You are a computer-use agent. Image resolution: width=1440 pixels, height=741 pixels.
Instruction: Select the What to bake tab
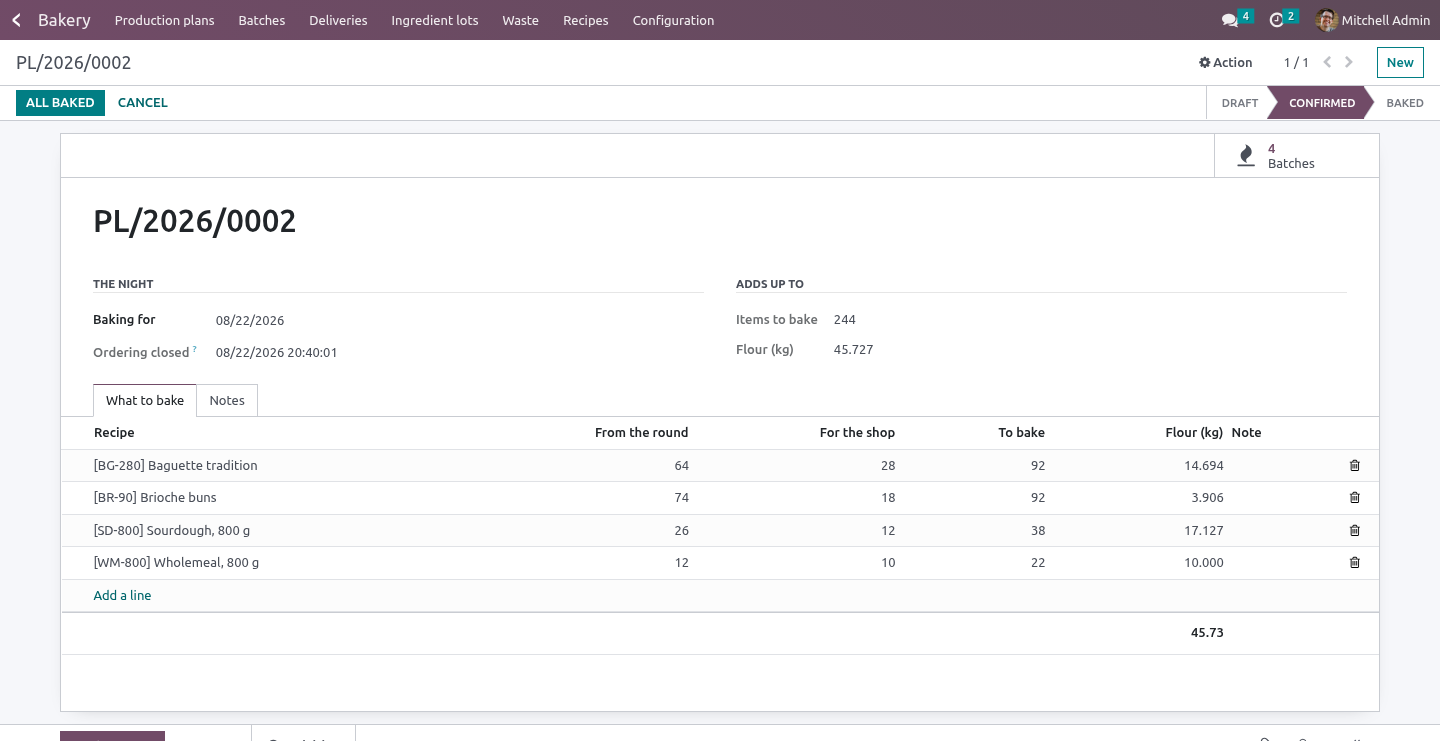[x=145, y=401]
